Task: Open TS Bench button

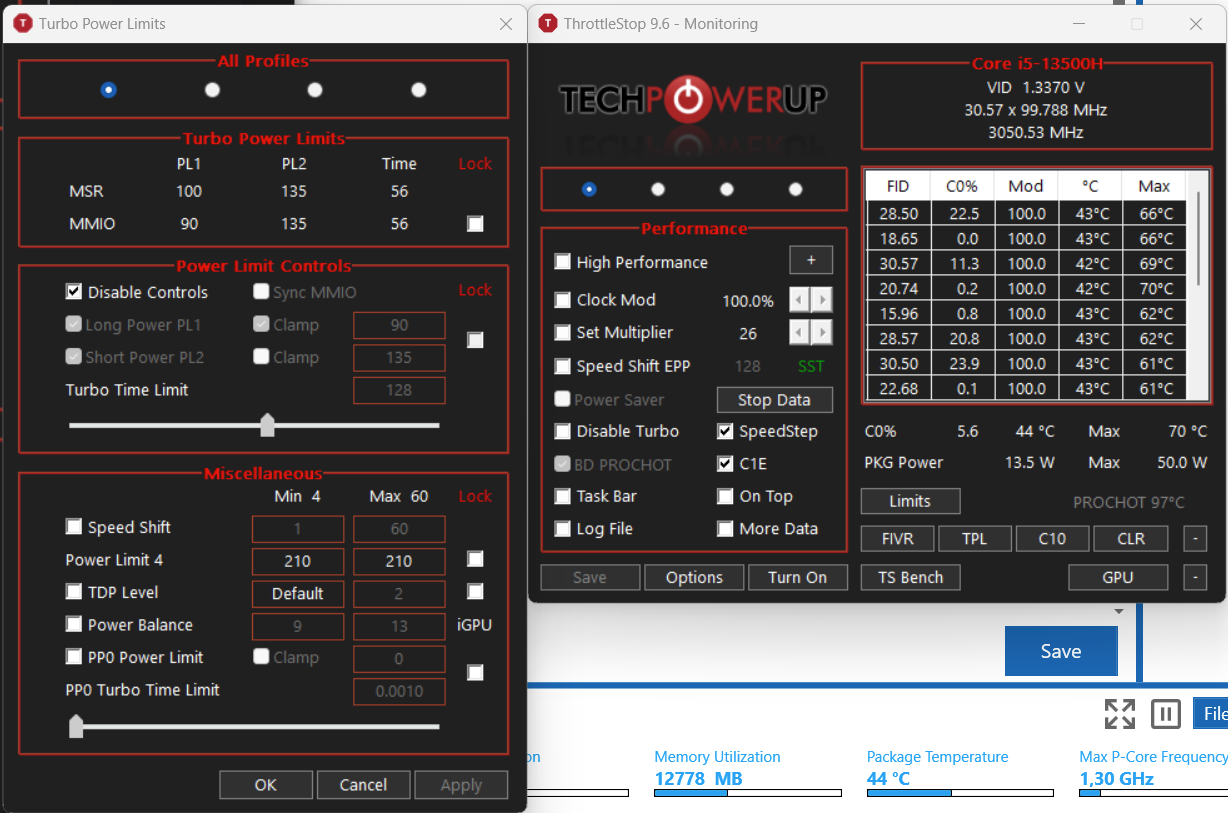Action: click(910, 577)
